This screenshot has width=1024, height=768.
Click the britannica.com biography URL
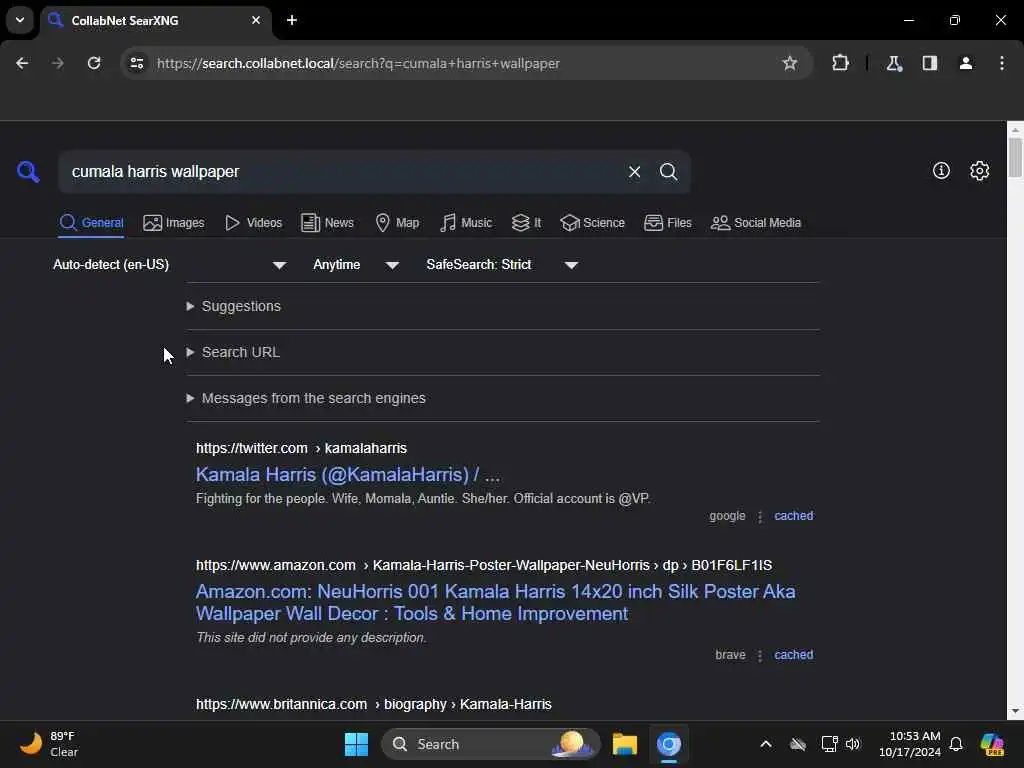click(x=374, y=704)
